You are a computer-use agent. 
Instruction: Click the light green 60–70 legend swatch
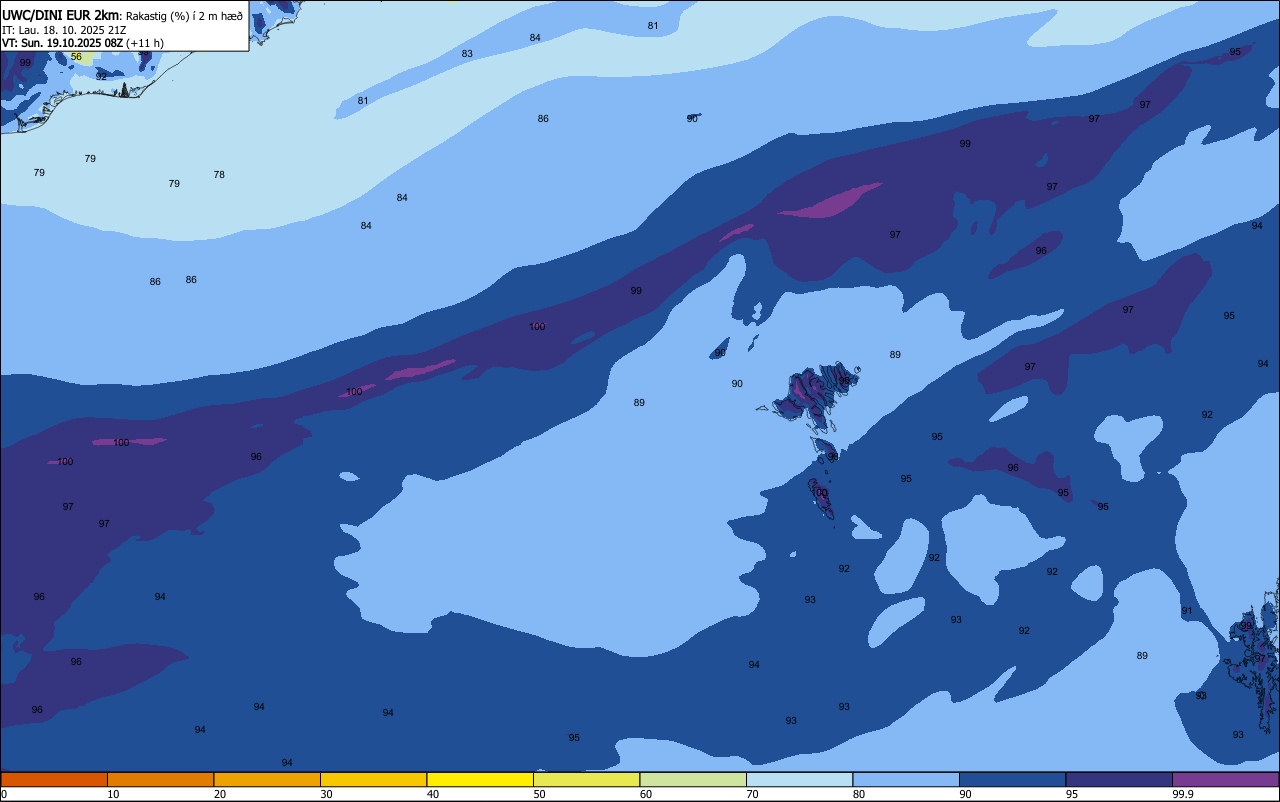[693, 779]
